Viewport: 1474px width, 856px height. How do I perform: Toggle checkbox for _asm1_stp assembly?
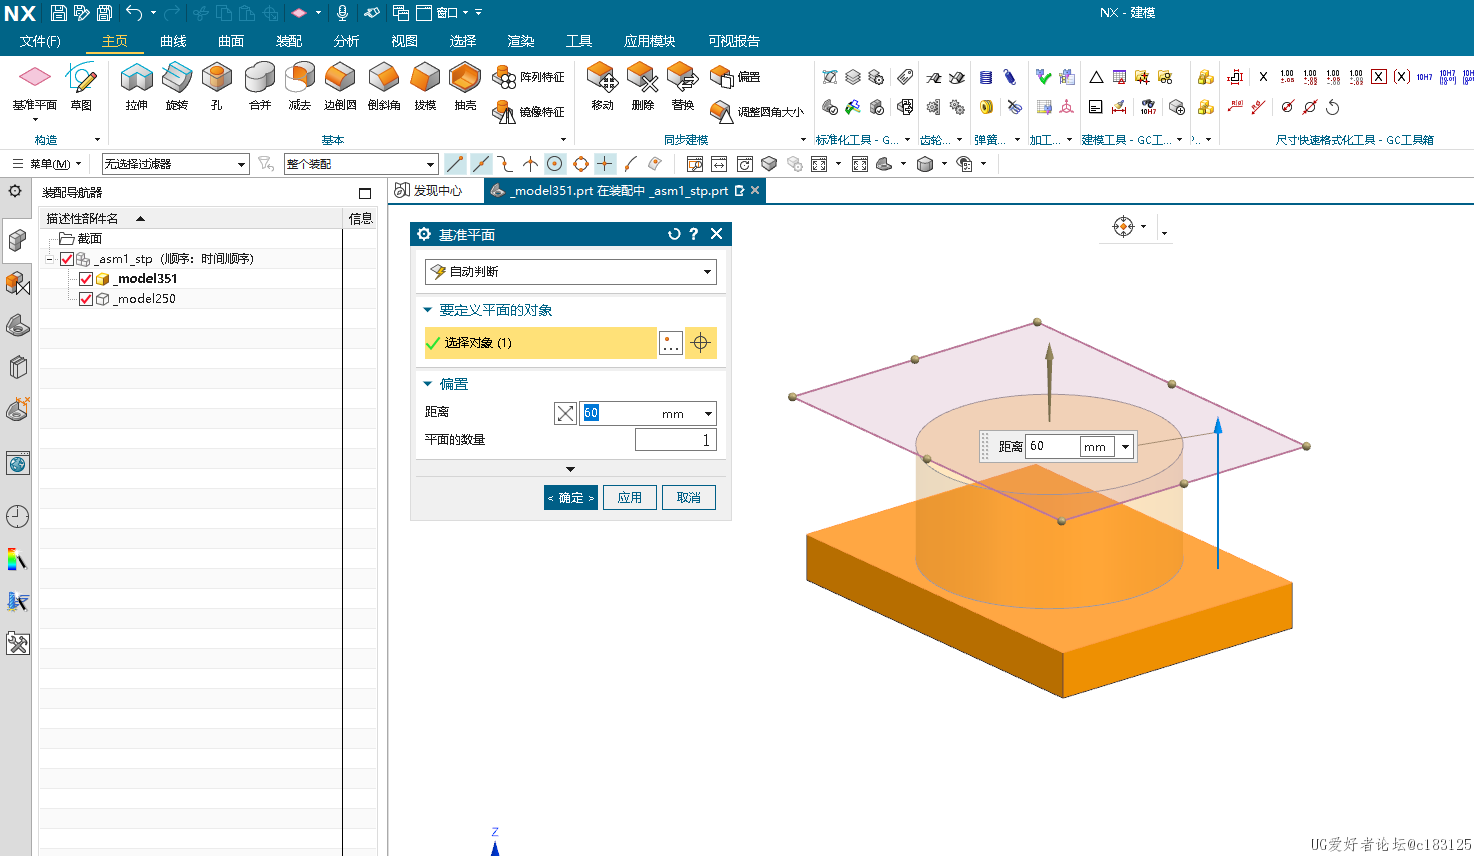67,259
